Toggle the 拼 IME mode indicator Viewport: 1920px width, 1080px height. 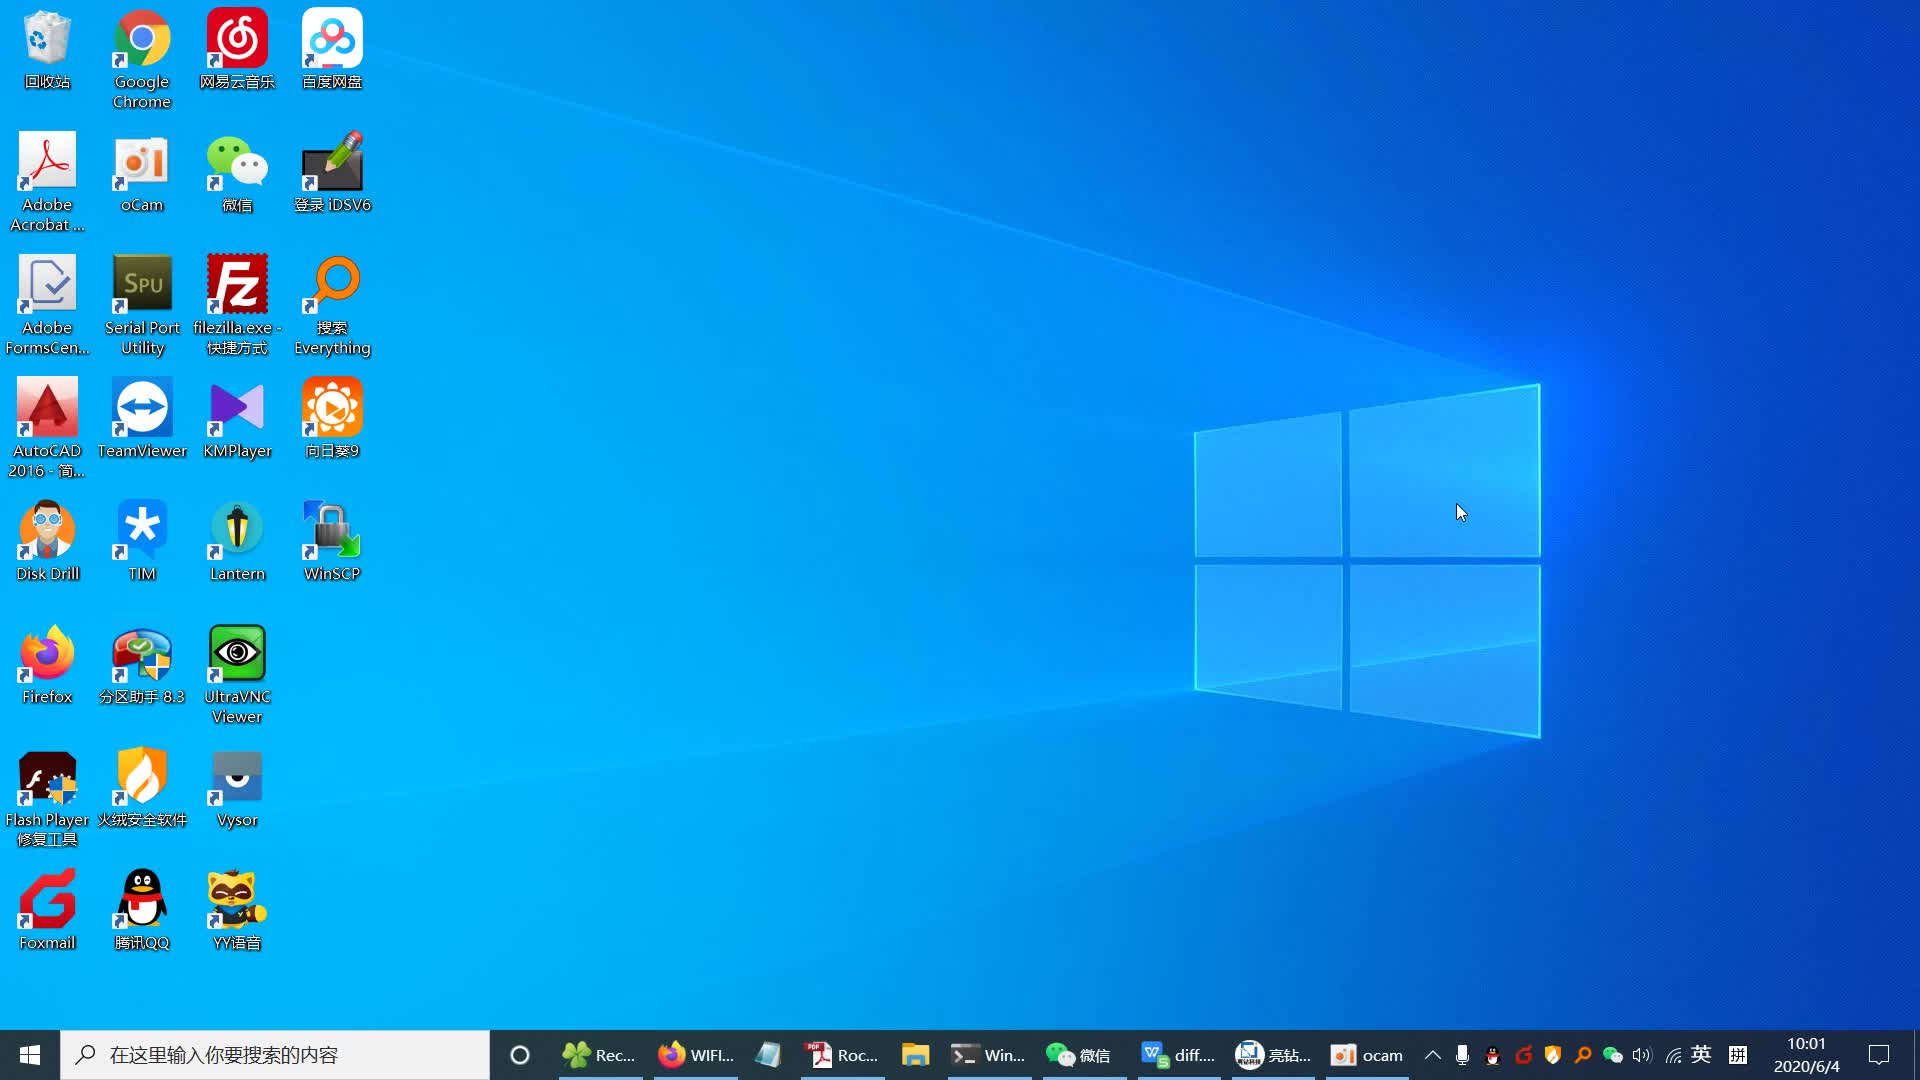(1738, 1055)
